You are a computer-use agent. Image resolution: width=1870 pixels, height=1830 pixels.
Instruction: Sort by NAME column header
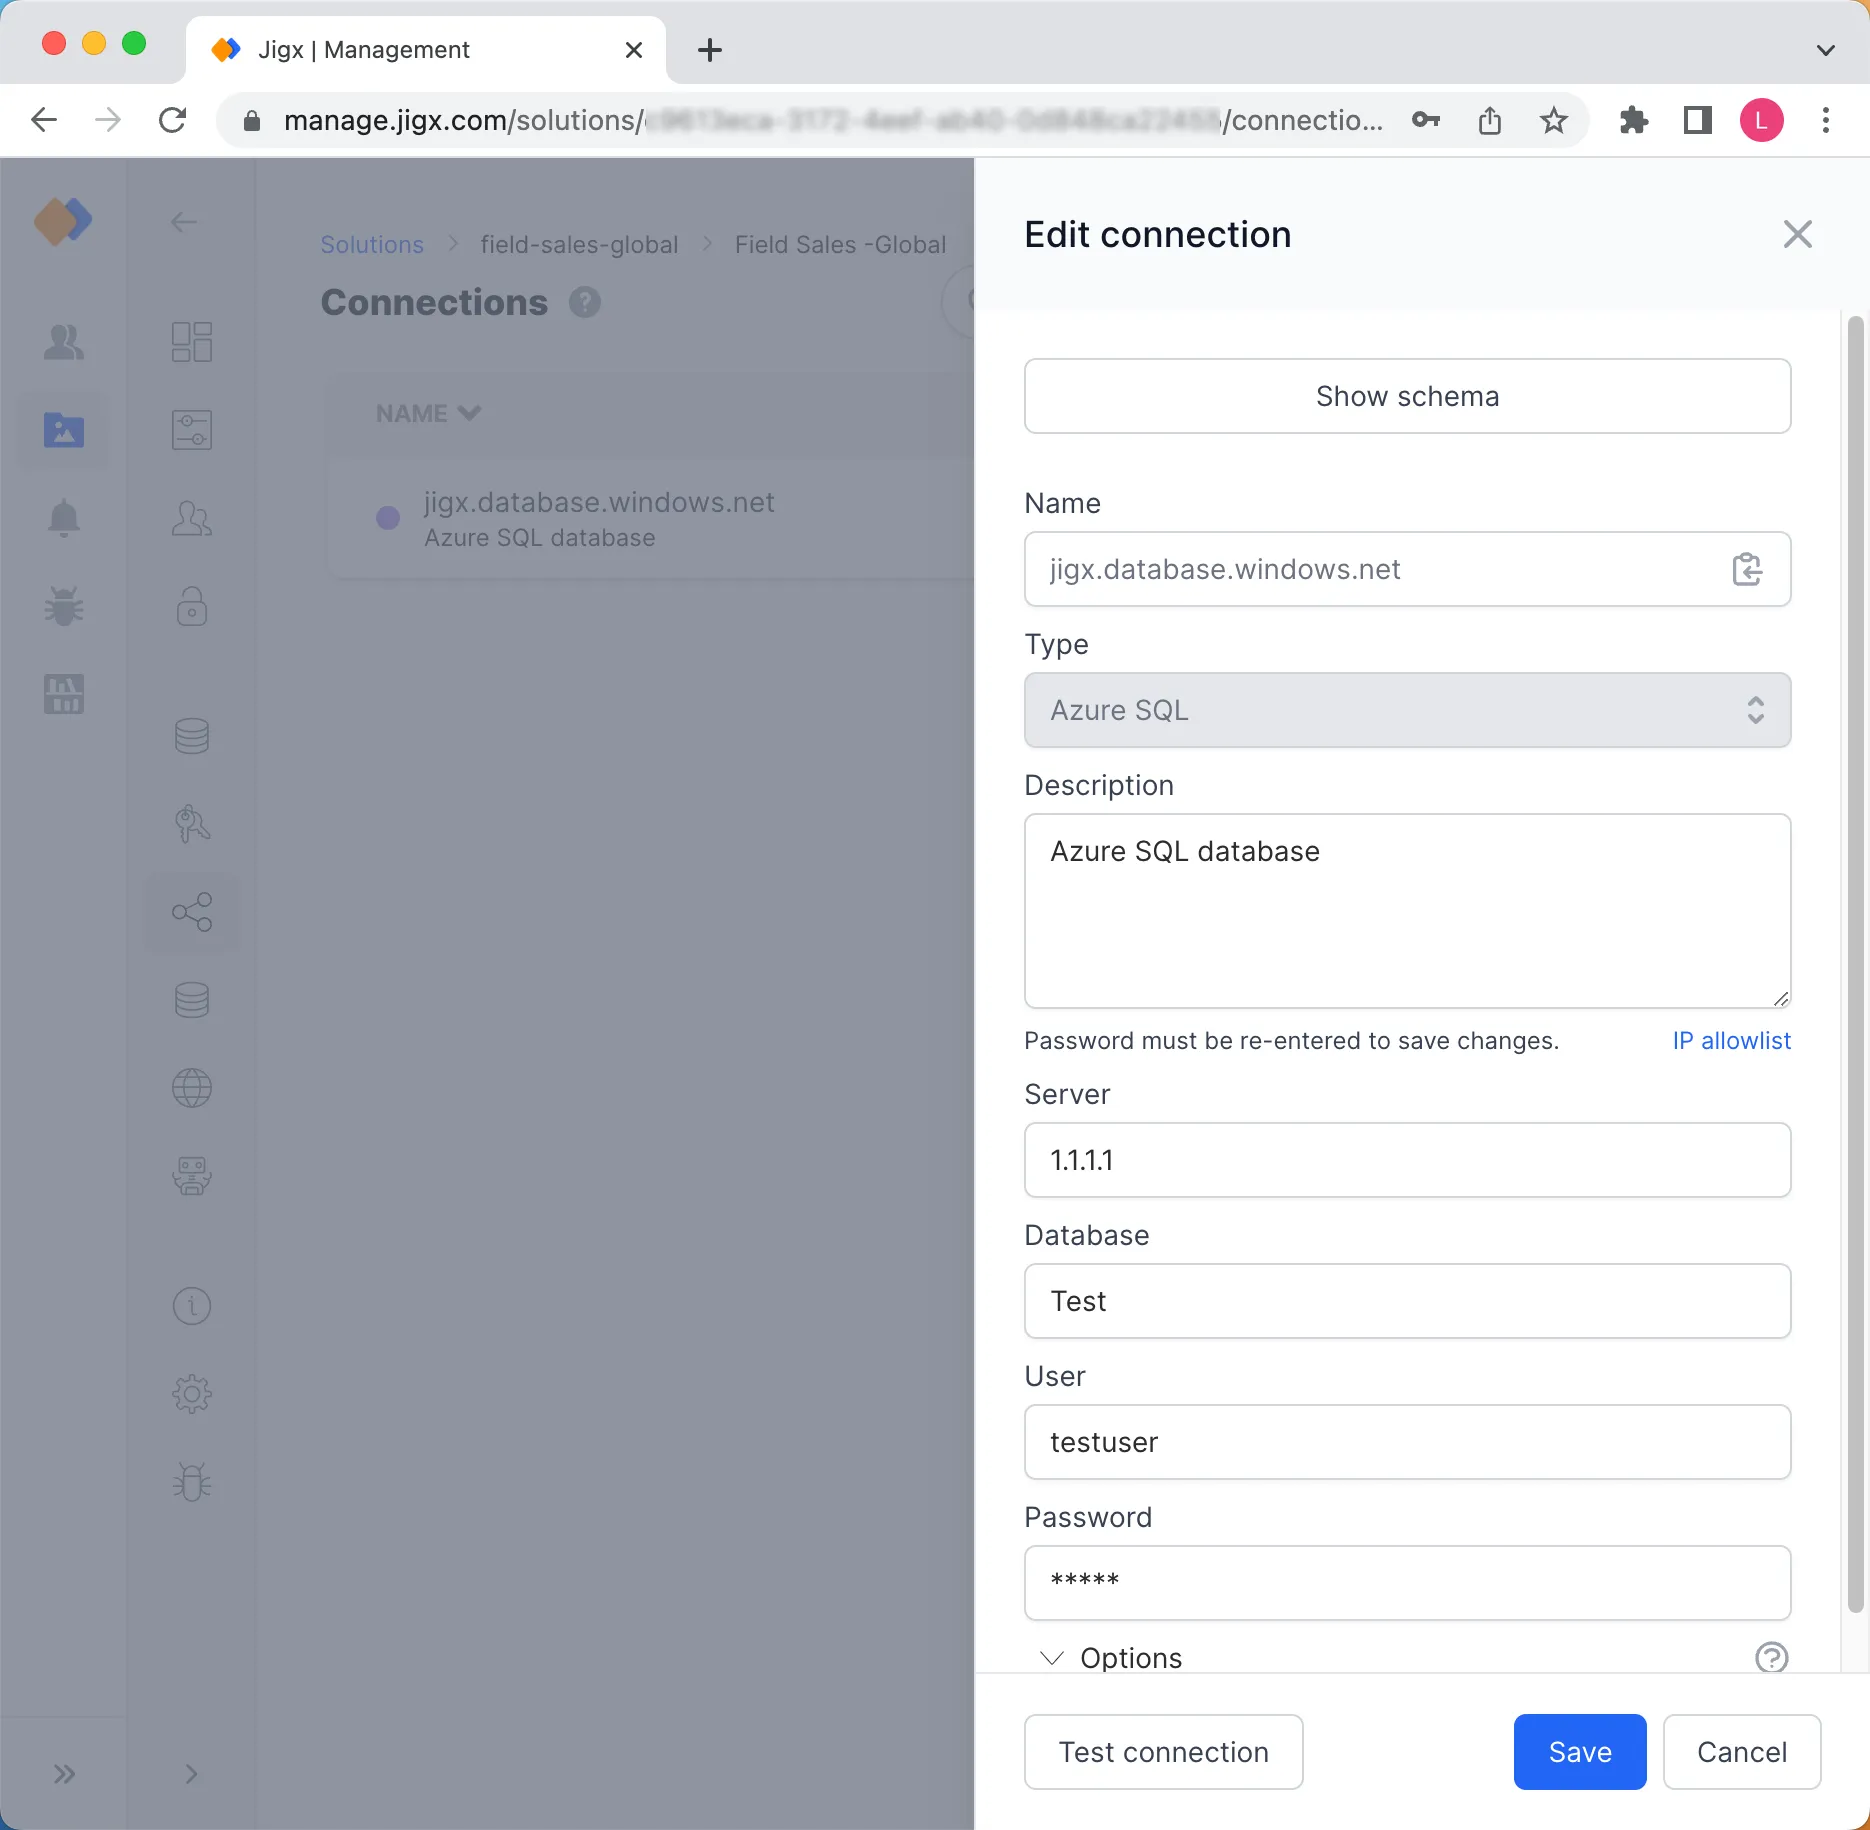coord(429,414)
